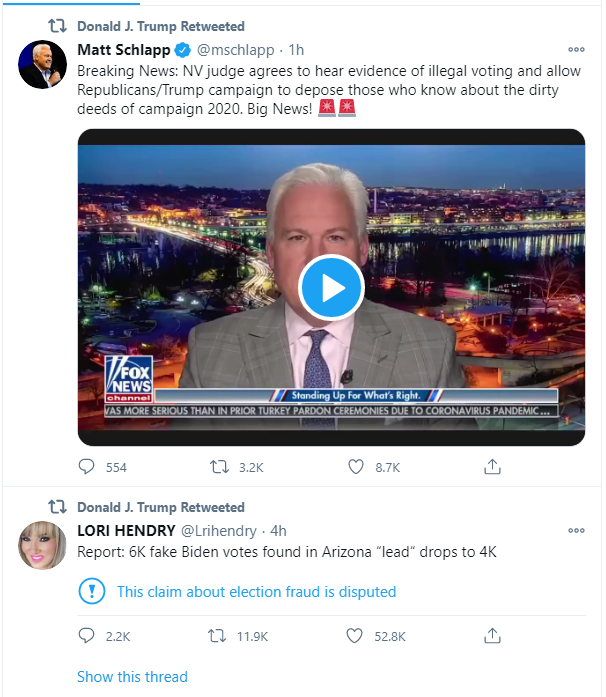
Task: Open more options on Matt Schlapp's tweet
Action: (x=576, y=49)
